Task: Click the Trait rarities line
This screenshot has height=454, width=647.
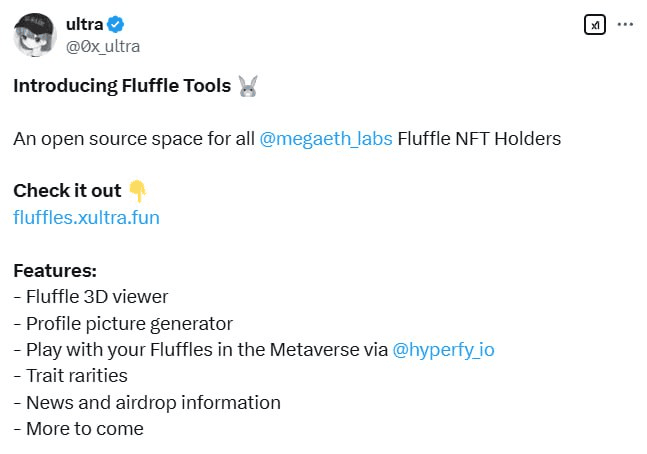Action: point(71,376)
